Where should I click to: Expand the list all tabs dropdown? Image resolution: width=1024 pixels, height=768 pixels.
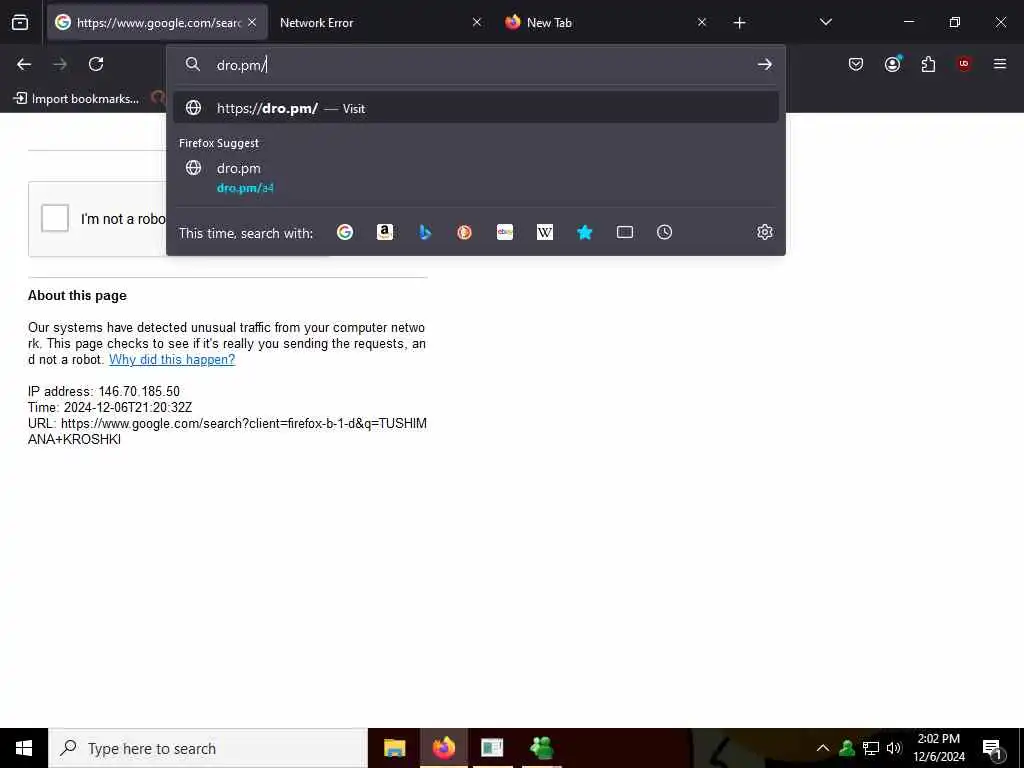tap(825, 22)
